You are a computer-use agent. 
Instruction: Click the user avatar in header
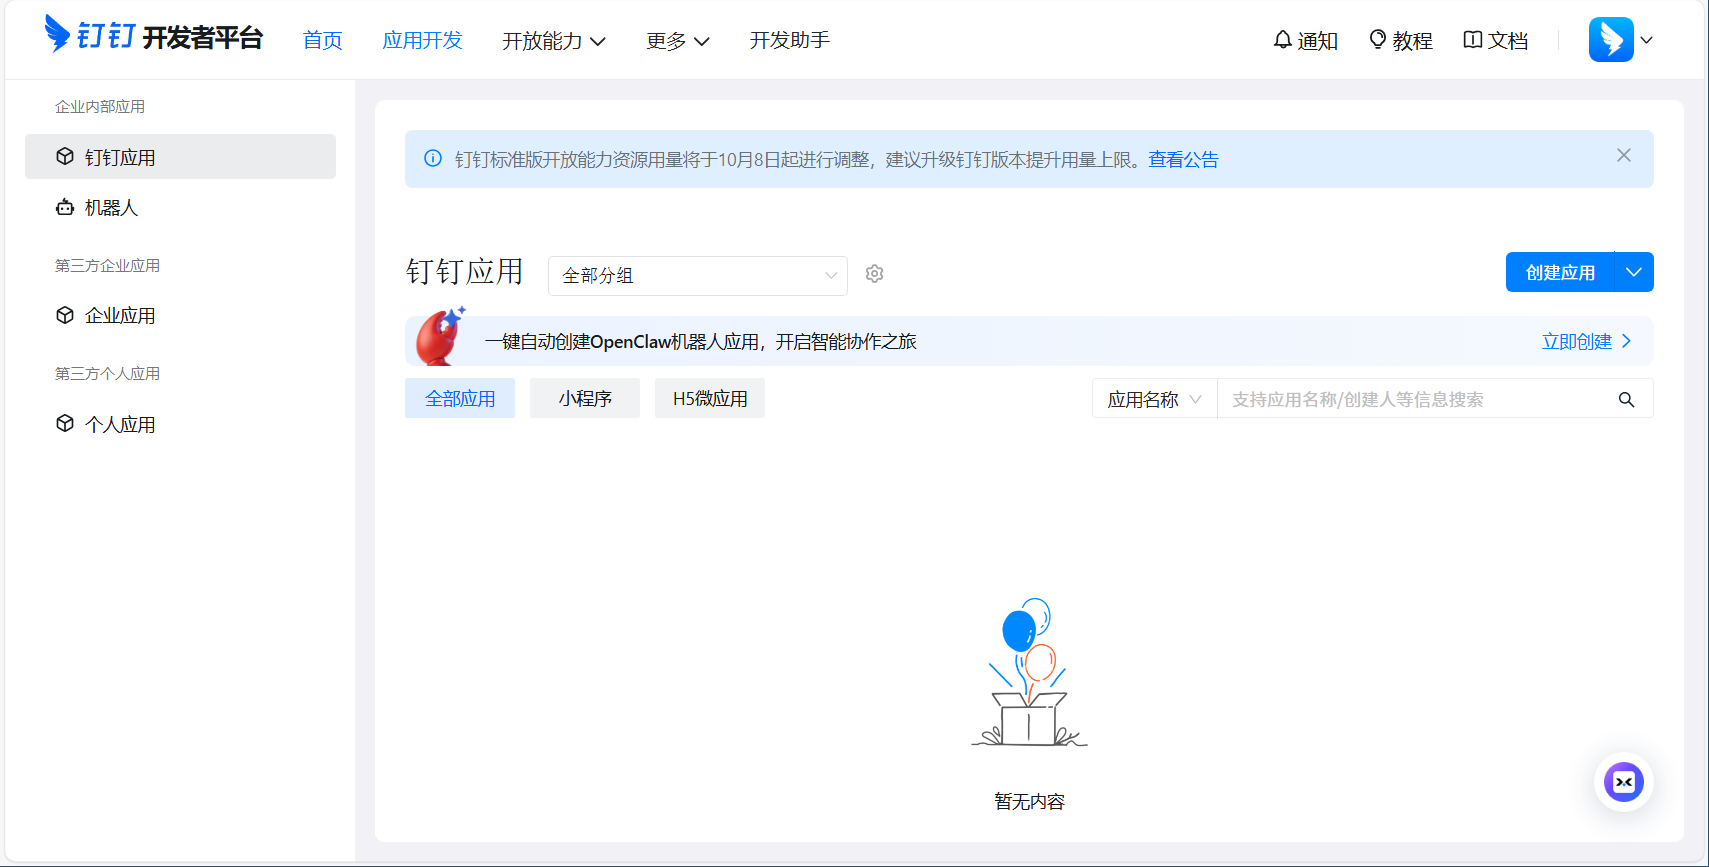pos(1610,40)
